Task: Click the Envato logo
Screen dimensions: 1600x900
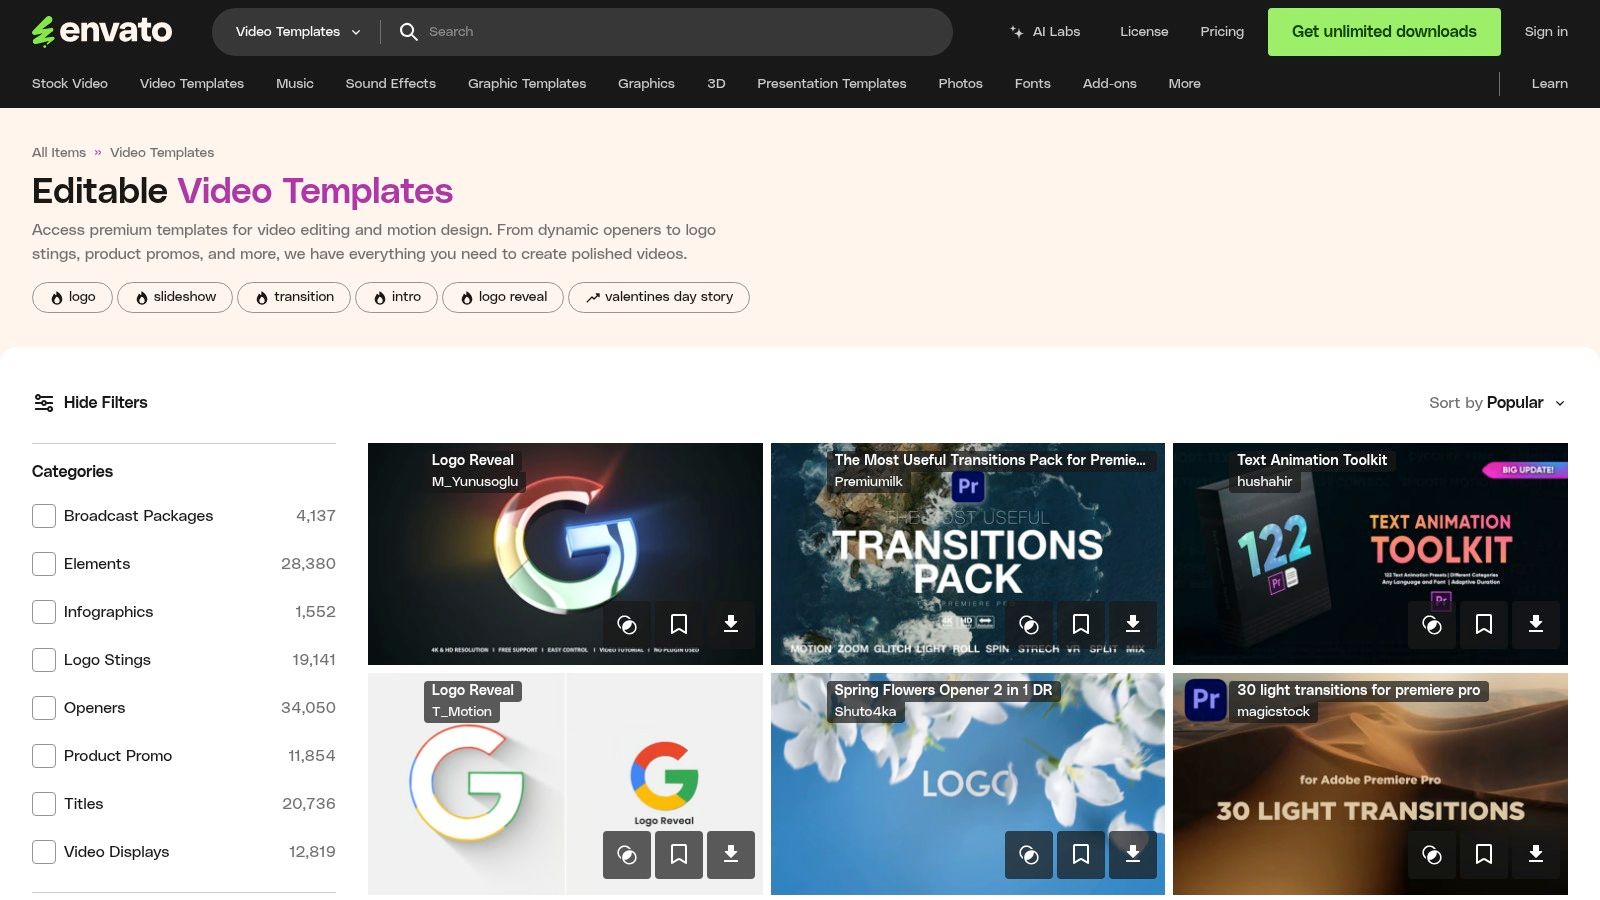Action: coord(102,32)
